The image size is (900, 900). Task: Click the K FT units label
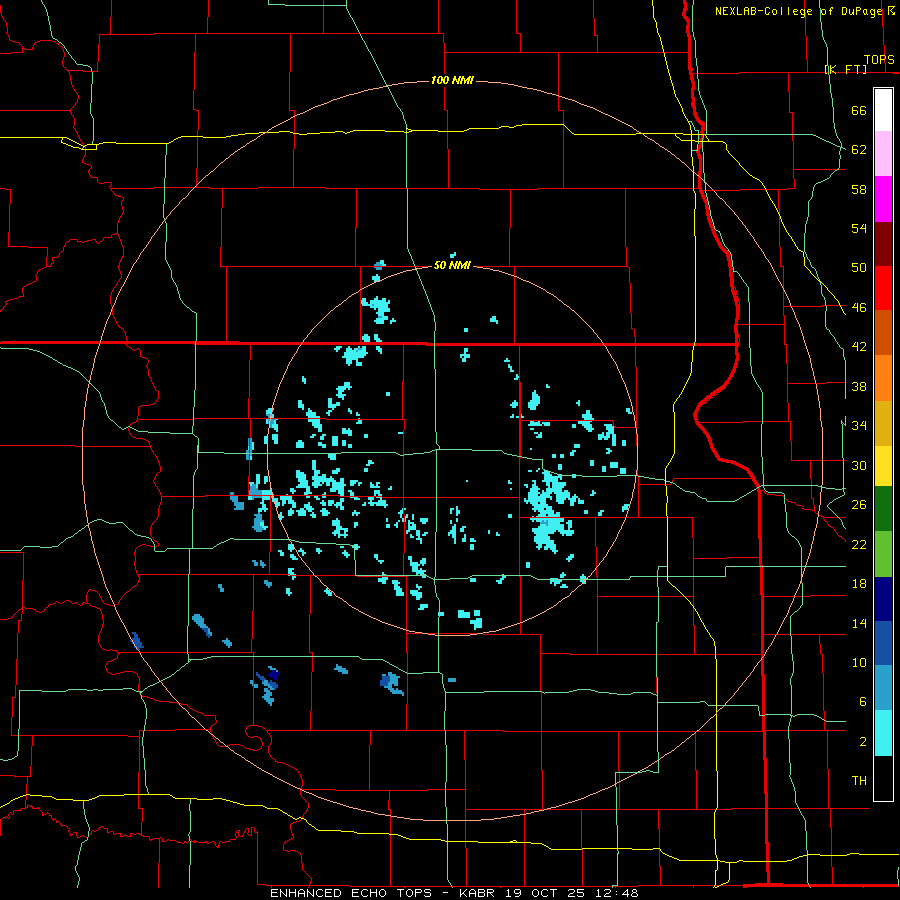click(845, 69)
